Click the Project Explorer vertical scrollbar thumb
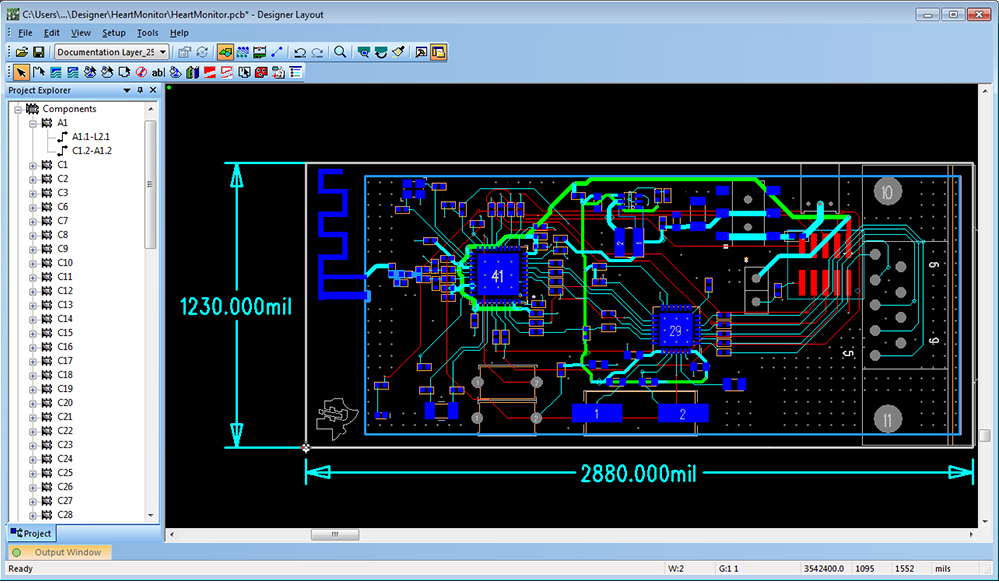 [x=151, y=185]
